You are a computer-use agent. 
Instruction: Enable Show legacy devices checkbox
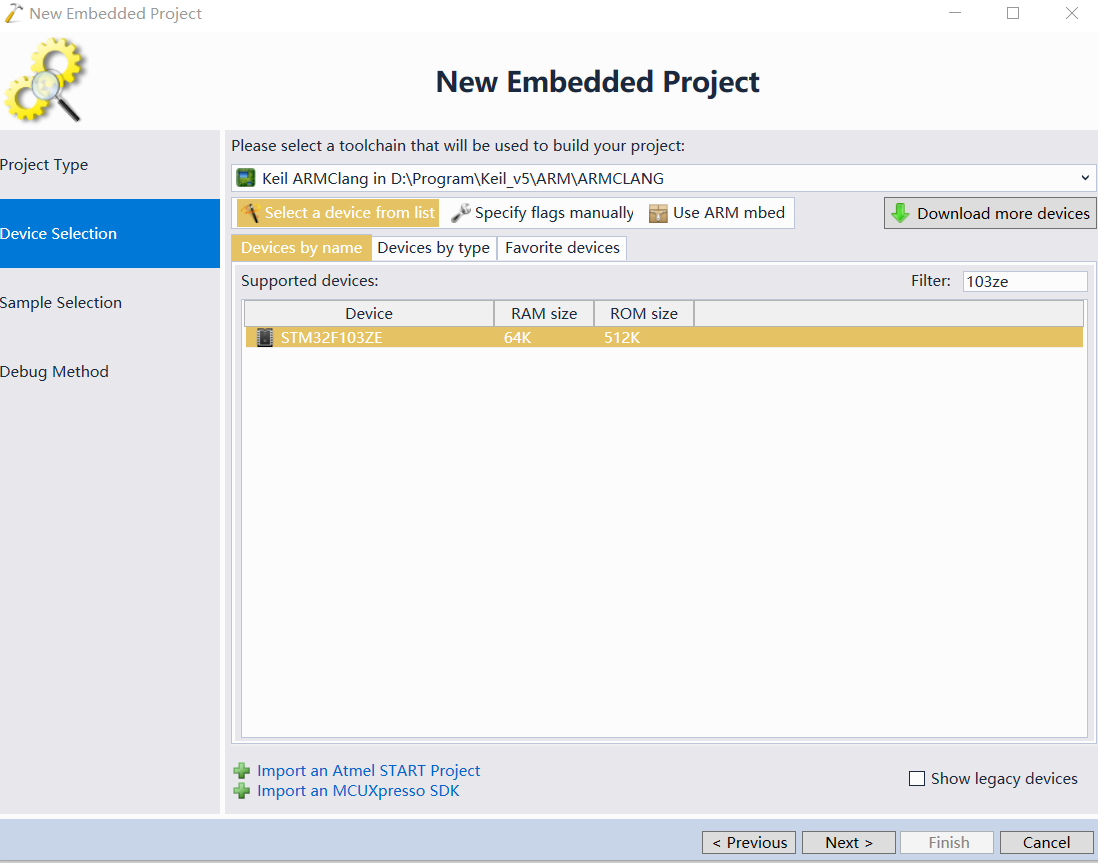click(x=917, y=779)
